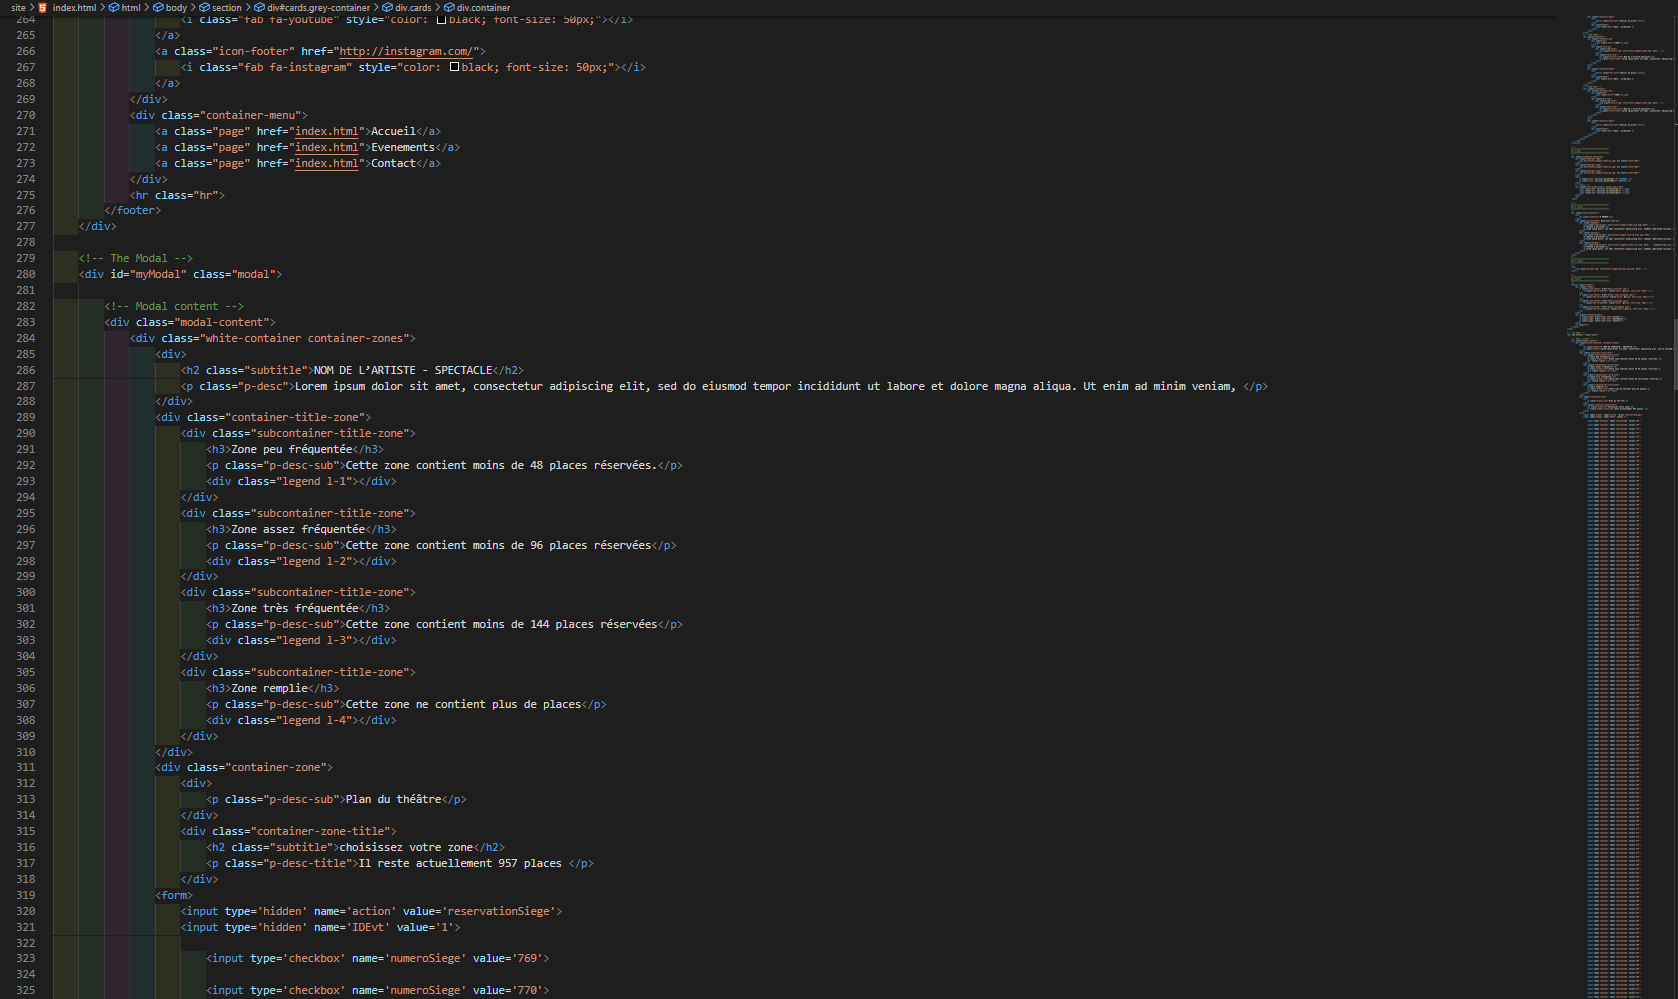Click 'Cette zone ne contient plus de places'
This screenshot has width=1678, height=999.
pyautogui.click(x=463, y=704)
